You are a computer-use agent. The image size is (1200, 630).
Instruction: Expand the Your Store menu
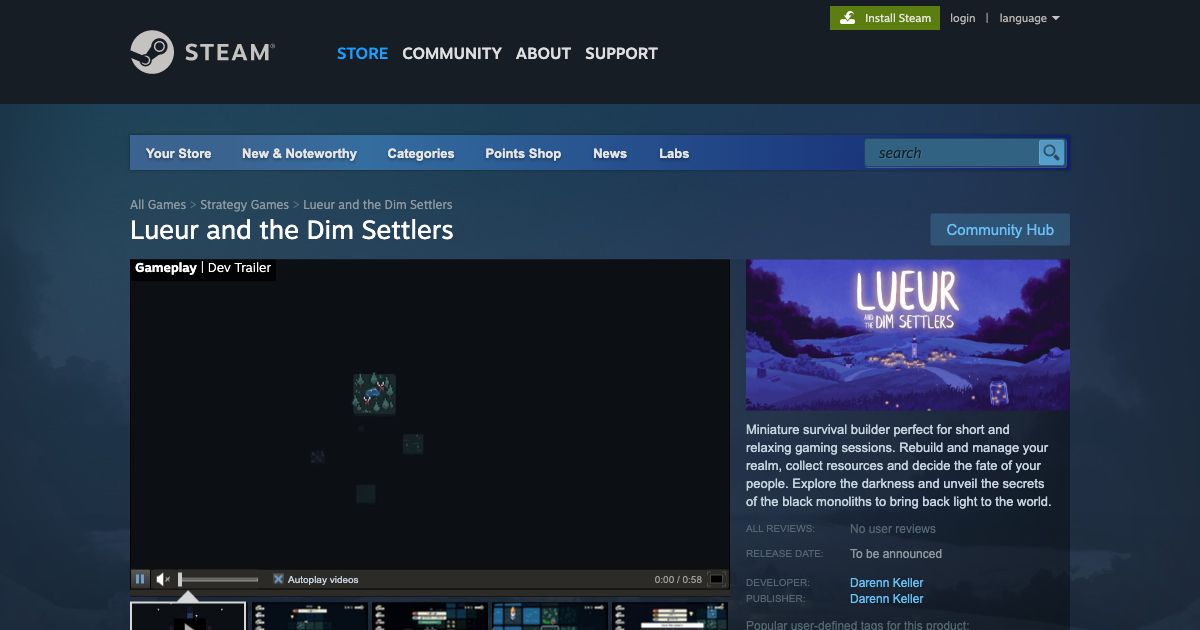point(178,153)
